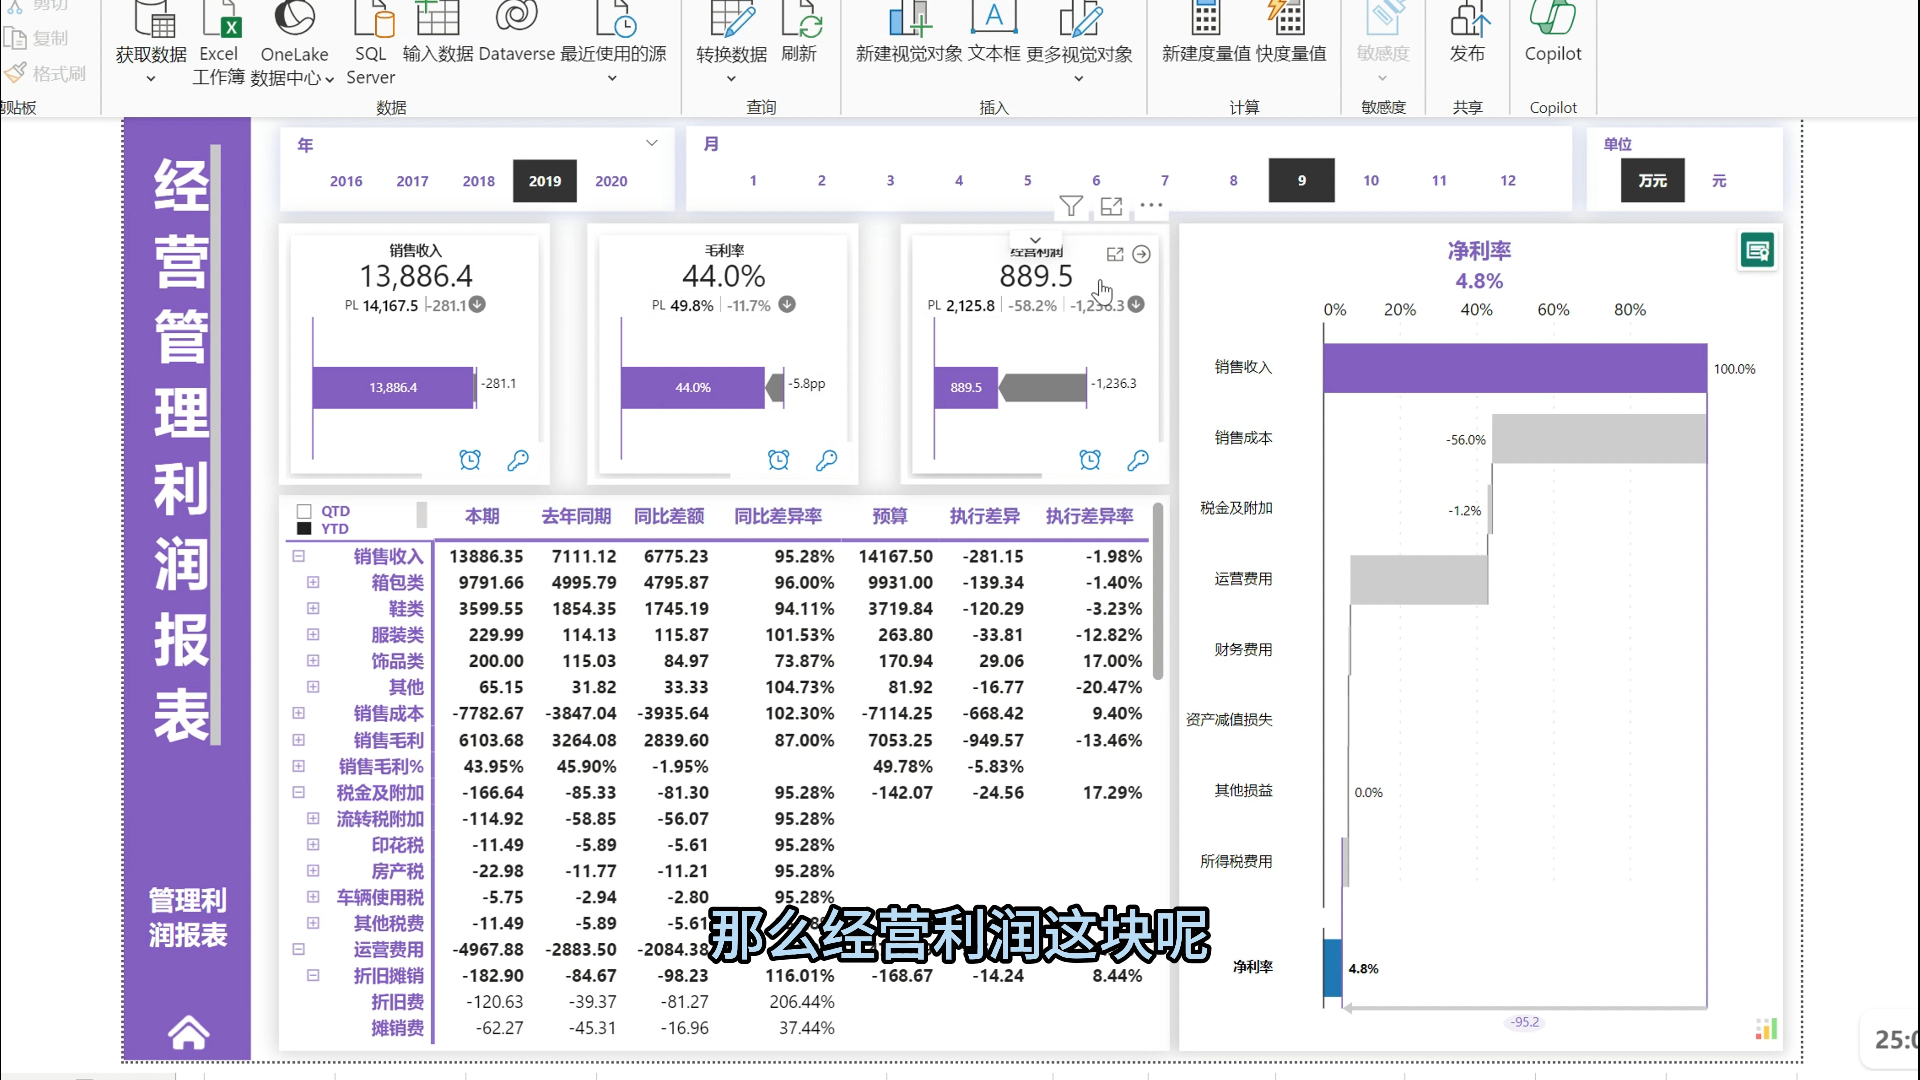Select year 2018 in the slicer

478,181
